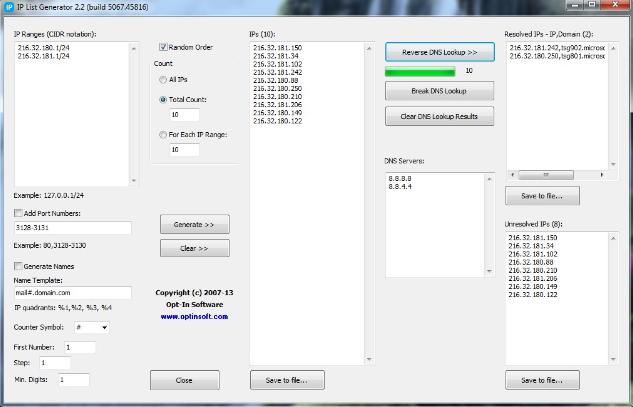Save the IPs list to file

pos(287,380)
